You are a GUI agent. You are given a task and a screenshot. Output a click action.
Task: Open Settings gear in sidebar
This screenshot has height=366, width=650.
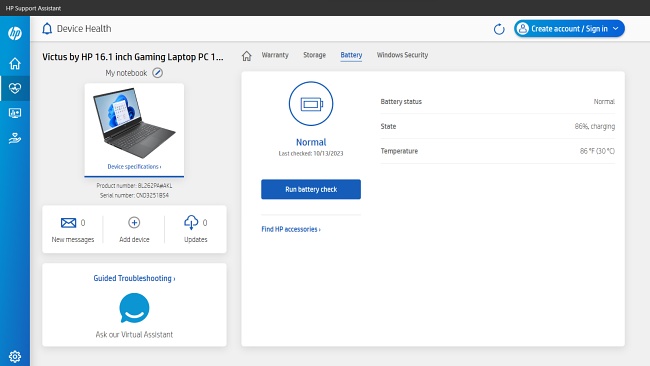(x=15, y=356)
